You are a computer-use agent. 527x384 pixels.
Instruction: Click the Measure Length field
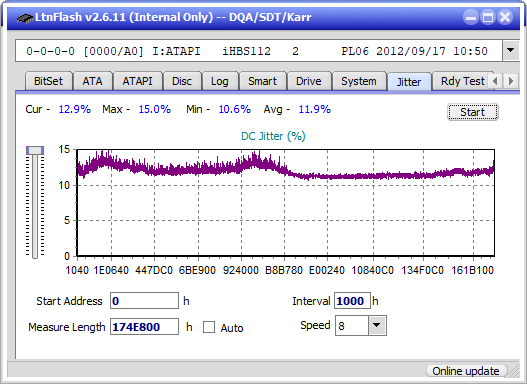point(144,327)
